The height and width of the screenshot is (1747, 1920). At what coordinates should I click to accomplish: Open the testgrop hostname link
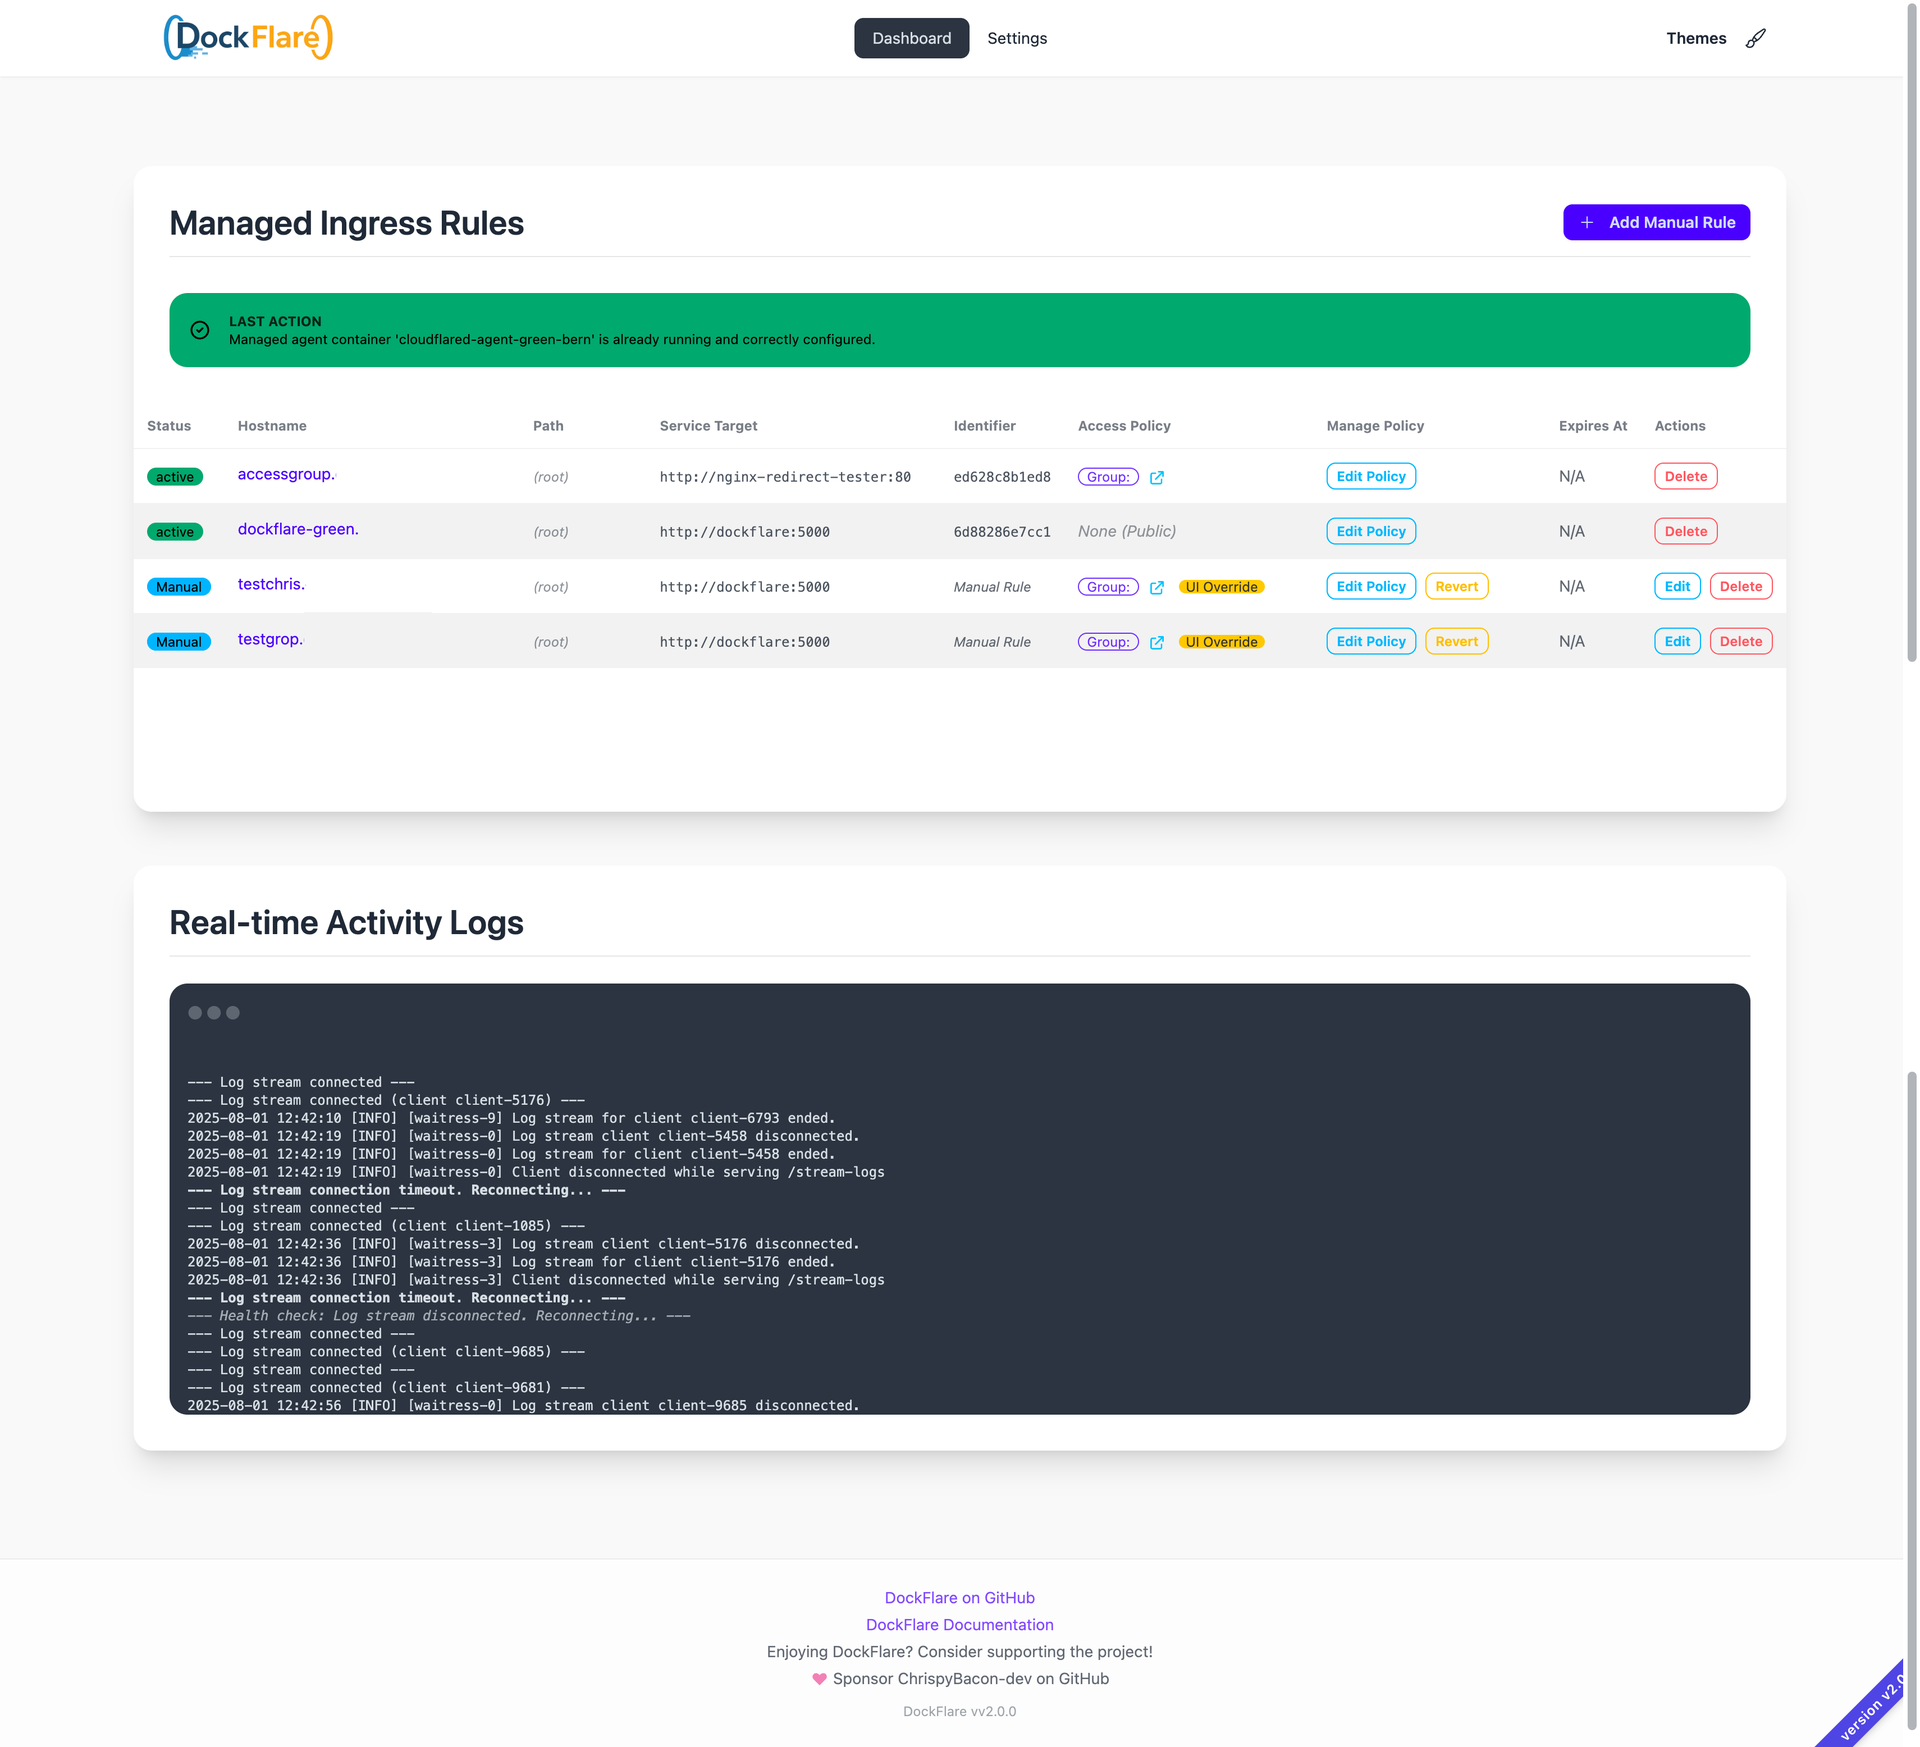coord(270,639)
